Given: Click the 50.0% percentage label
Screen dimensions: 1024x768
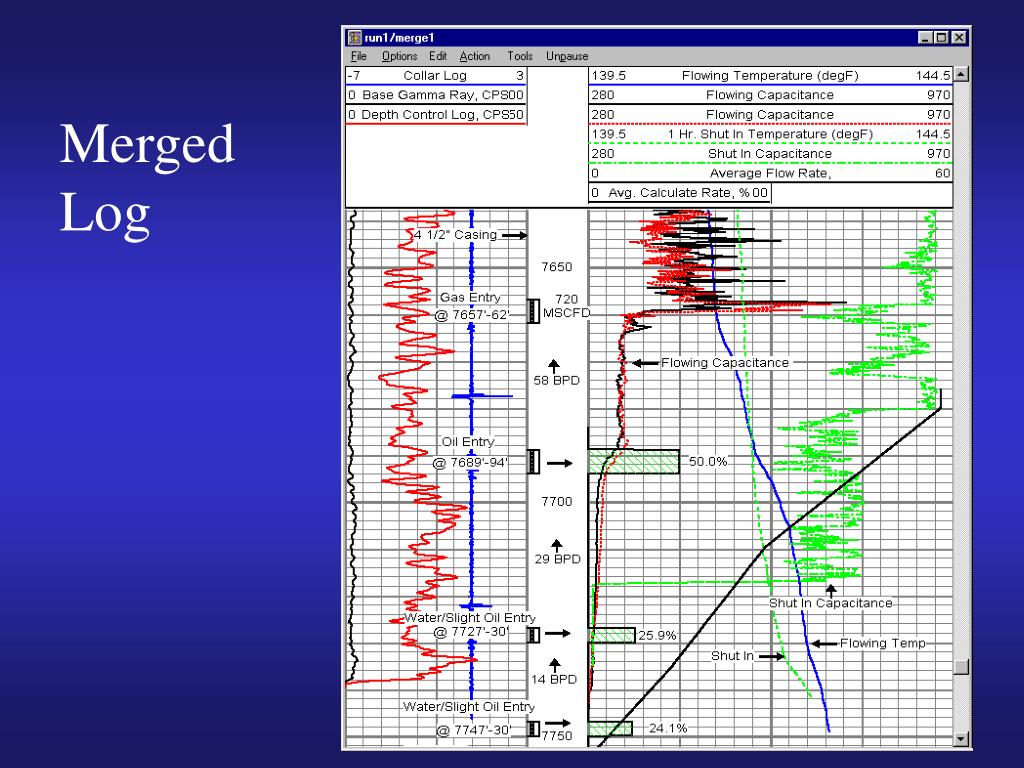Looking at the screenshot, I should [708, 462].
